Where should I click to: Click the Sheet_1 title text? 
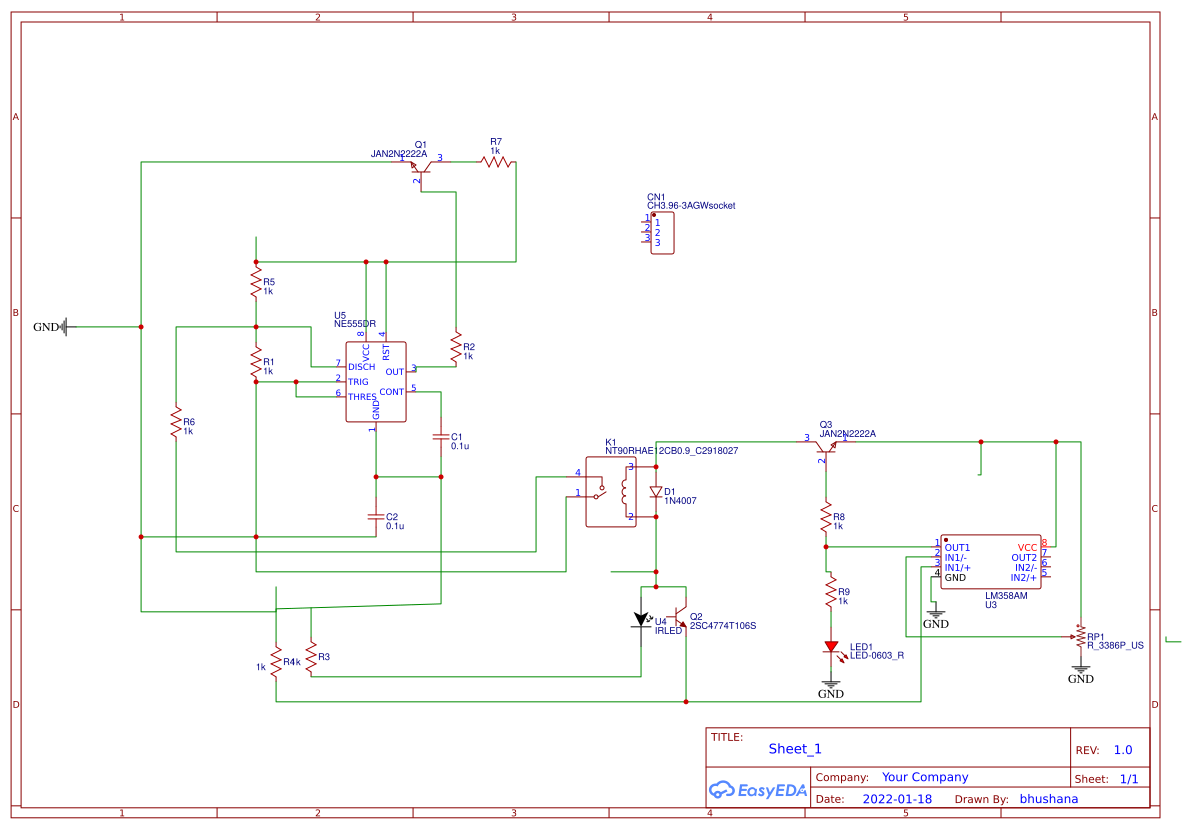tap(795, 748)
